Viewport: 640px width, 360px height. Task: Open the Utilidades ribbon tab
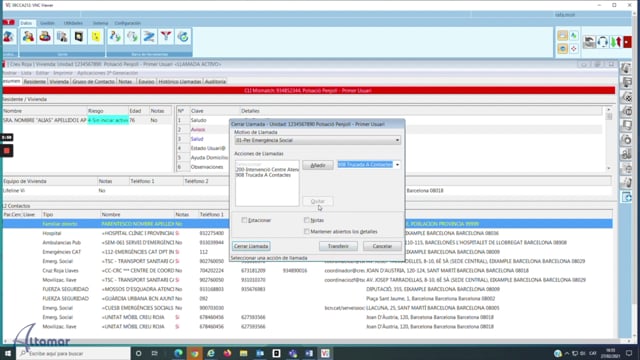73,23
